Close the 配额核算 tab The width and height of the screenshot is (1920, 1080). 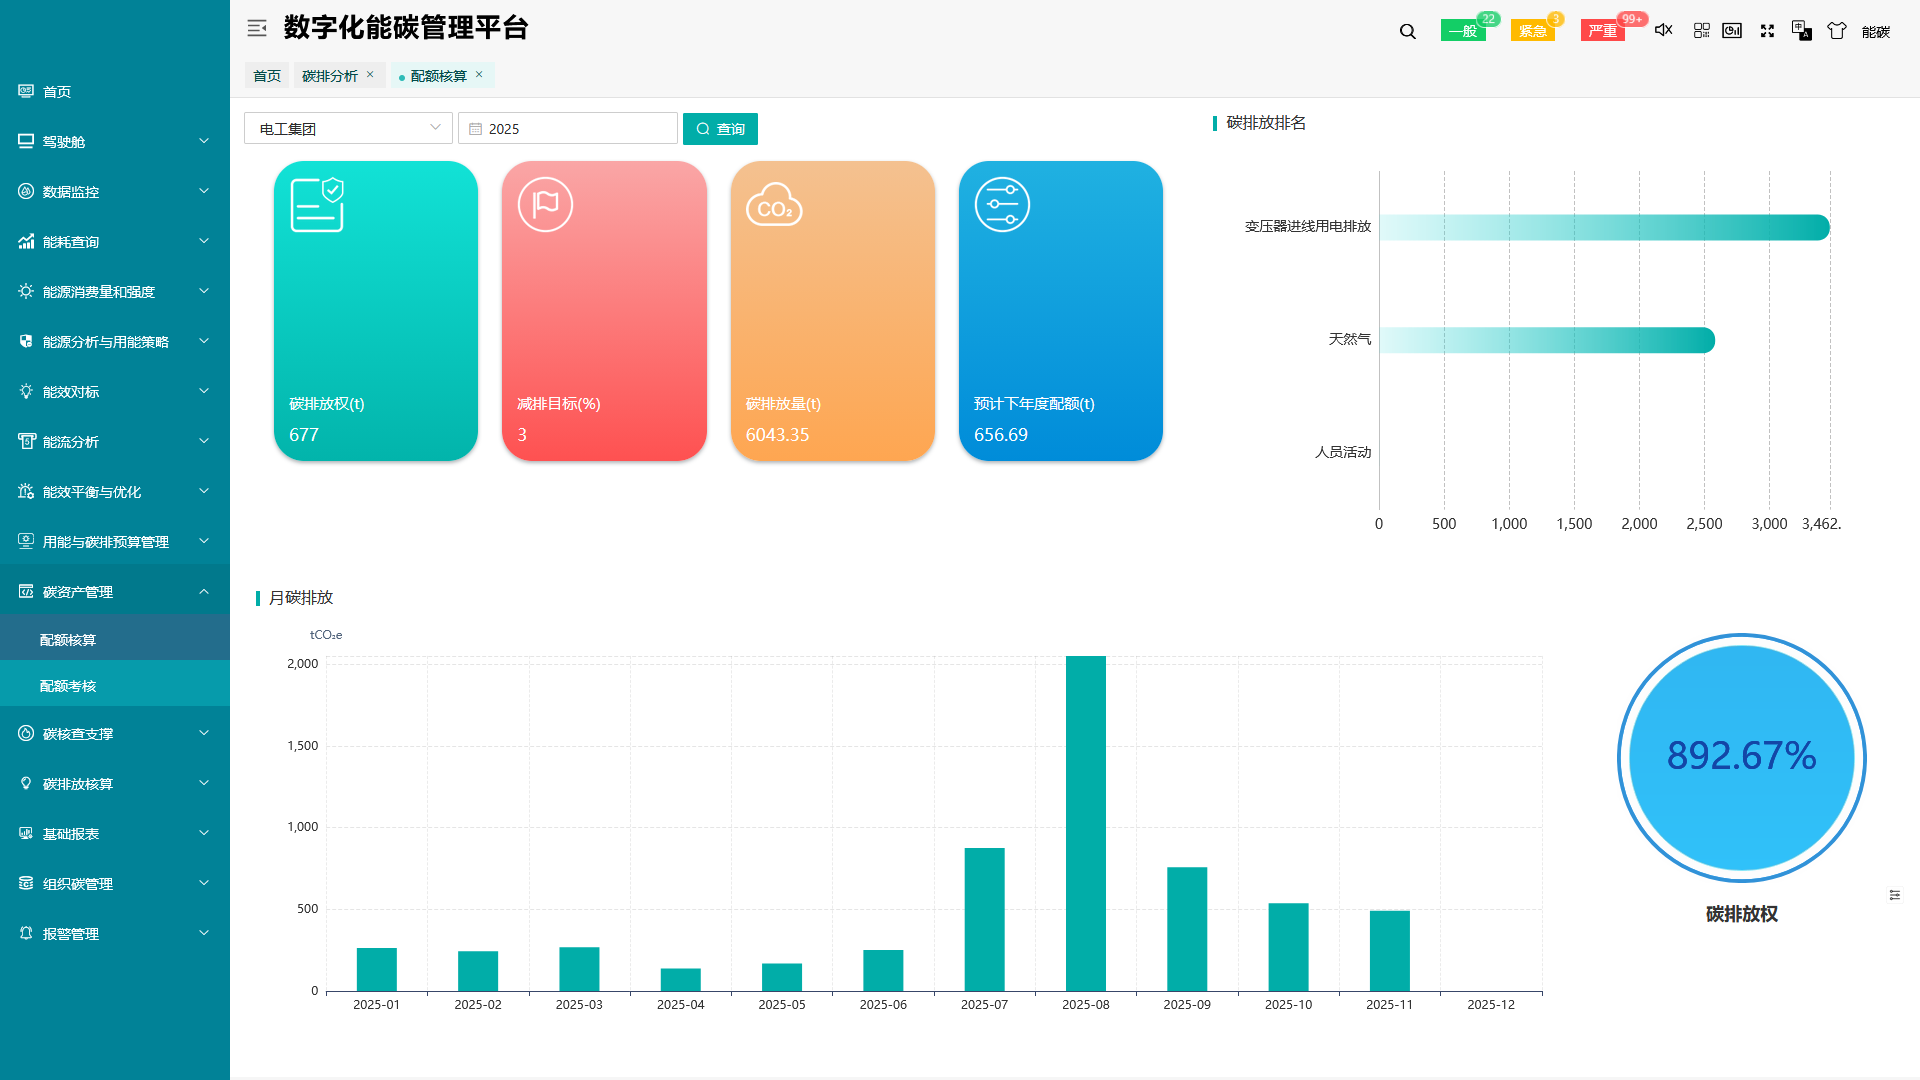pos(479,75)
